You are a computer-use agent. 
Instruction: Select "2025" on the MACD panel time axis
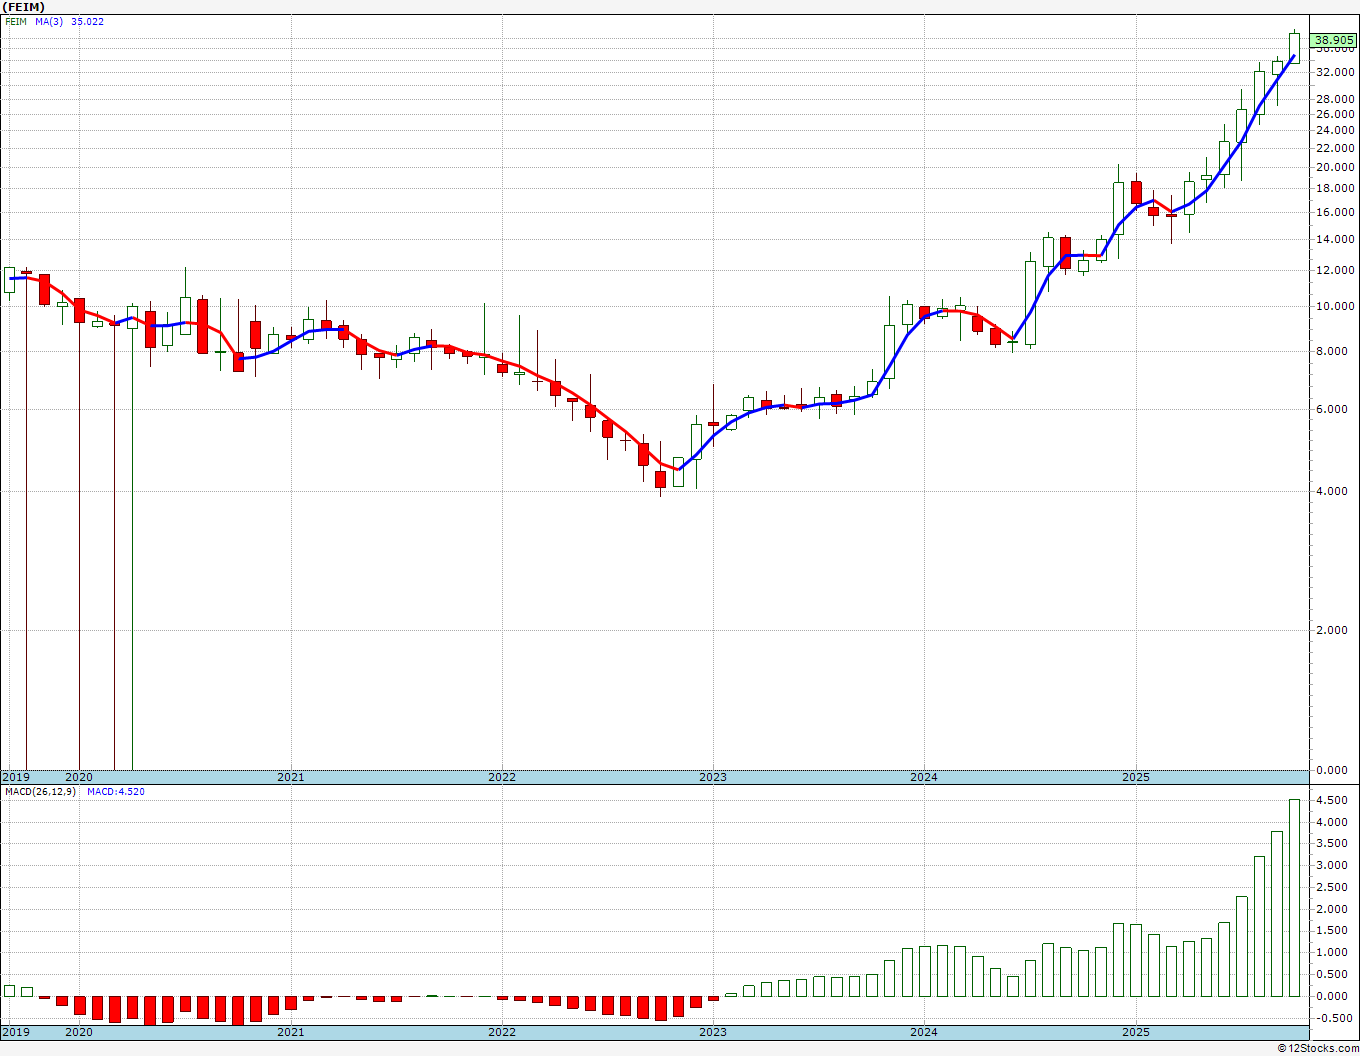(1136, 1032)
